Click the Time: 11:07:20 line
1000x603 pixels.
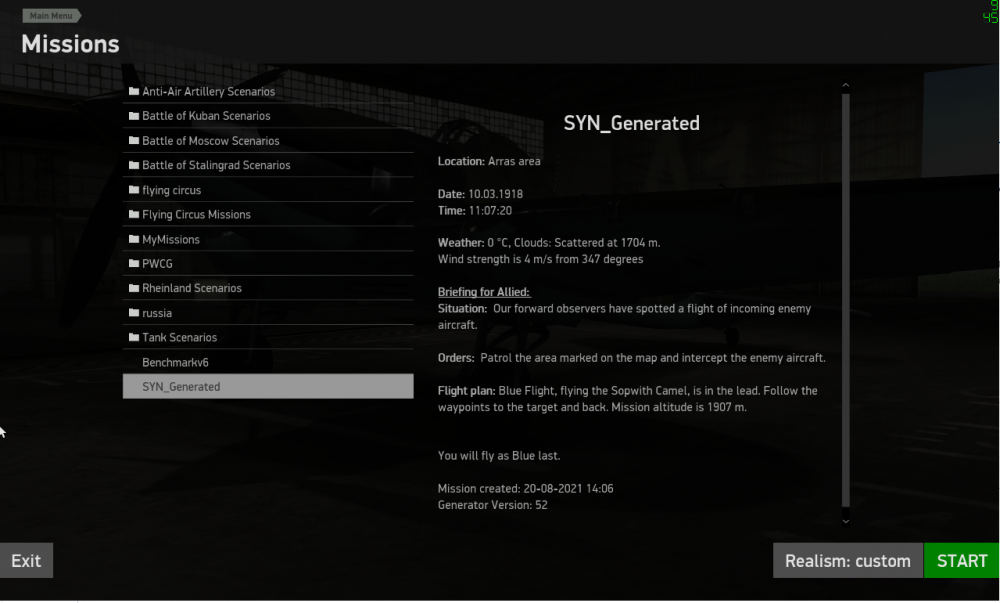(474, 210)
